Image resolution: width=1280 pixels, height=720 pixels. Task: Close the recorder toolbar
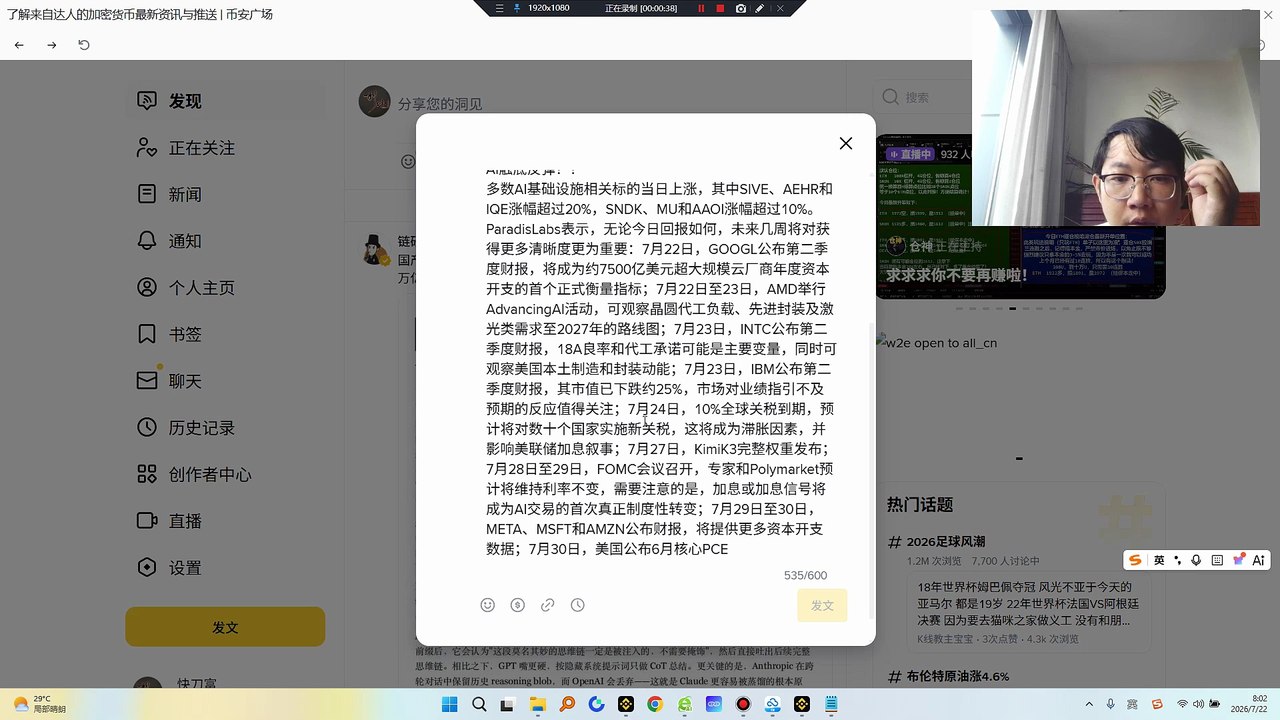tap(780, 8)
